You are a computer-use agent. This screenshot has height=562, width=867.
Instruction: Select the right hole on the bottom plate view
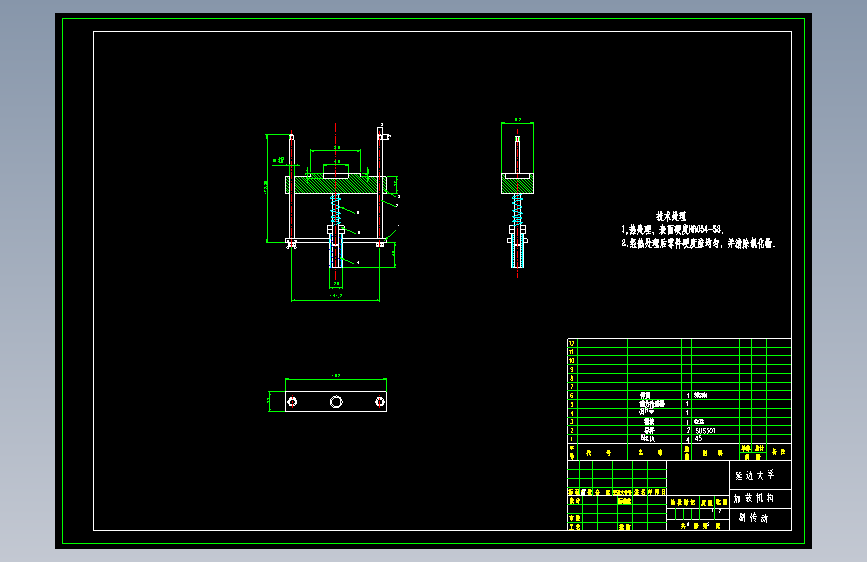pyautogui.click(x=380, y=402)
